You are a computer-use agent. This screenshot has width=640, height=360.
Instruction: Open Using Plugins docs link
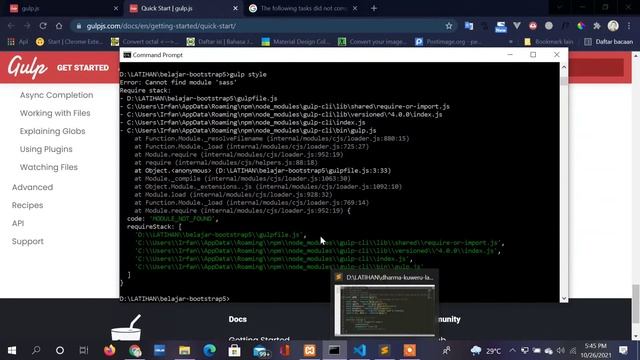[x=46, y=149]
